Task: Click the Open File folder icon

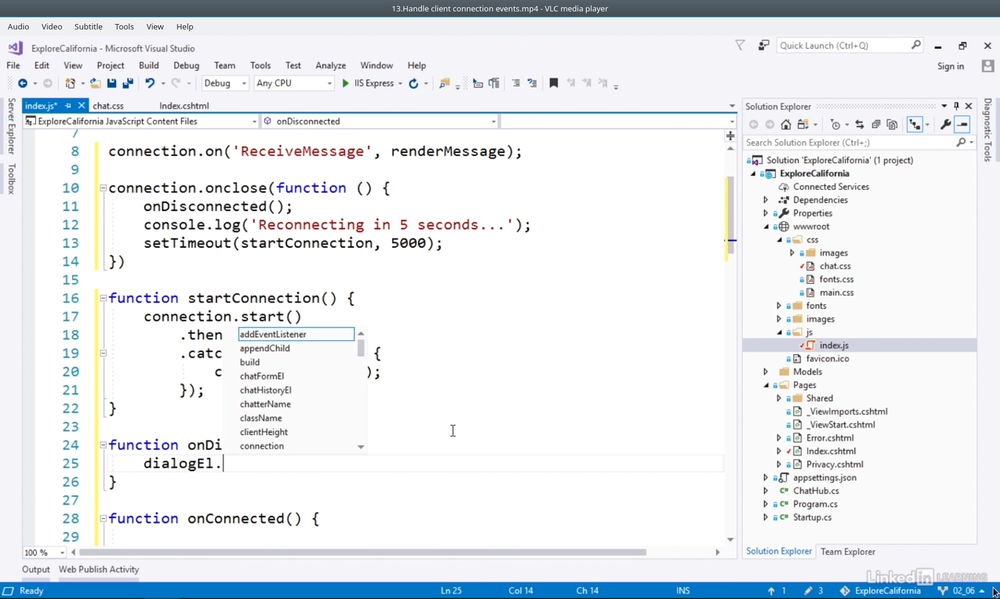Action: click(x=95, y=84)
